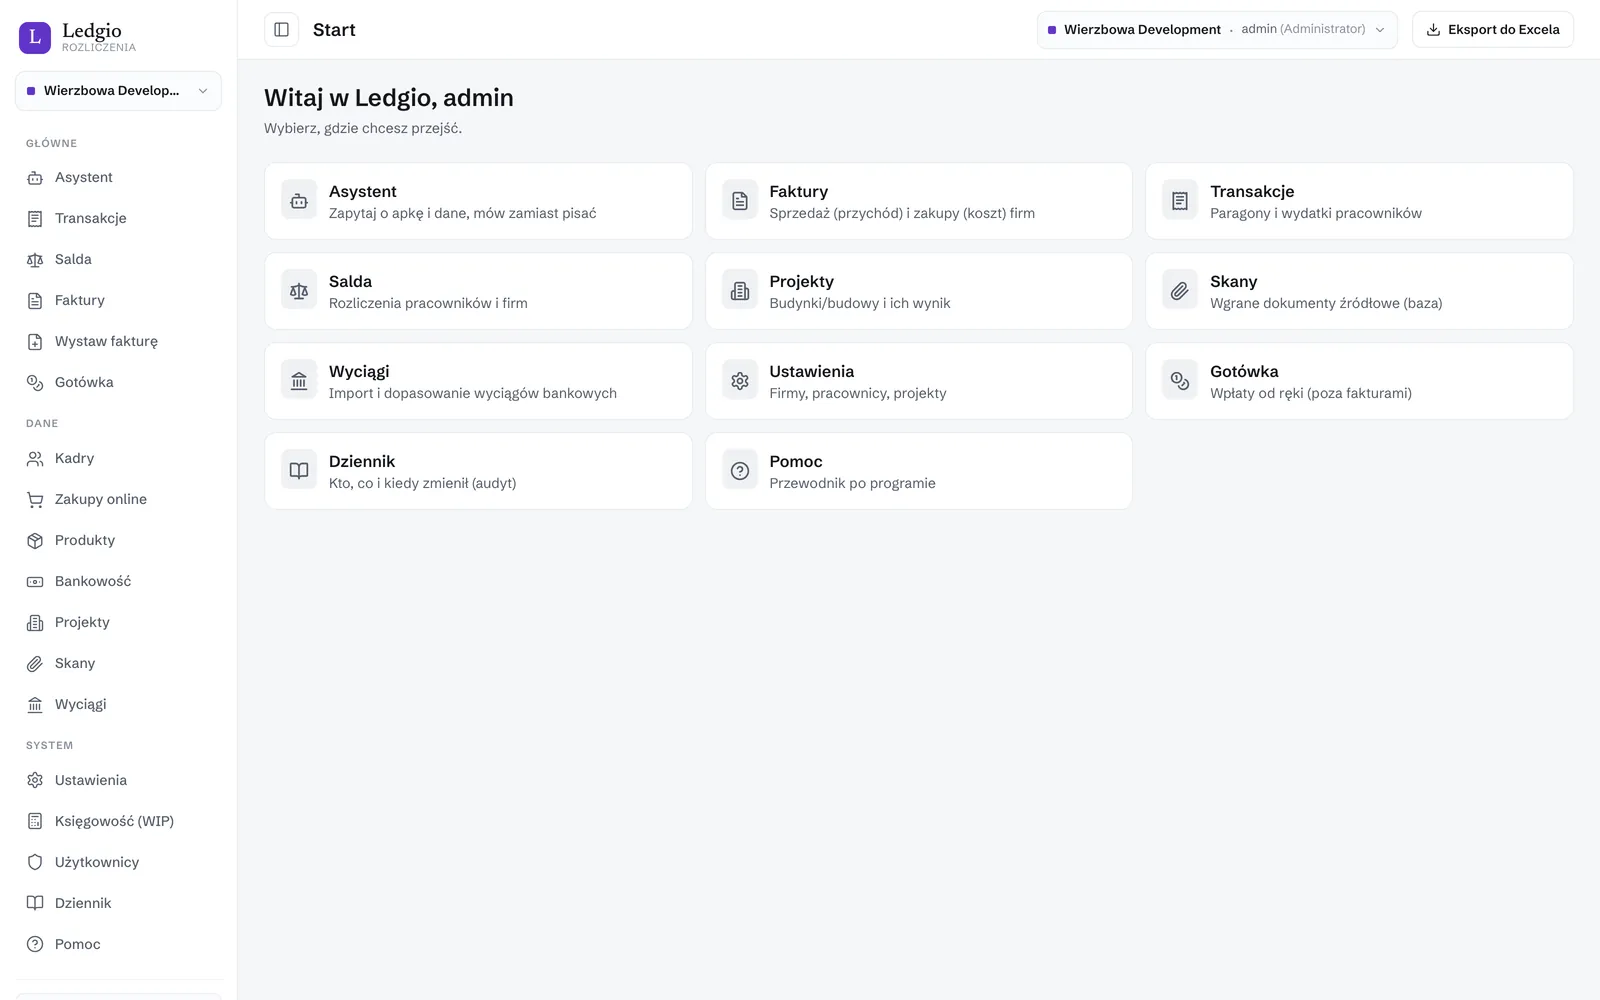This screenshot has height=1000, width=1600.
Task: Open the Projekty card
Action: 919,291
